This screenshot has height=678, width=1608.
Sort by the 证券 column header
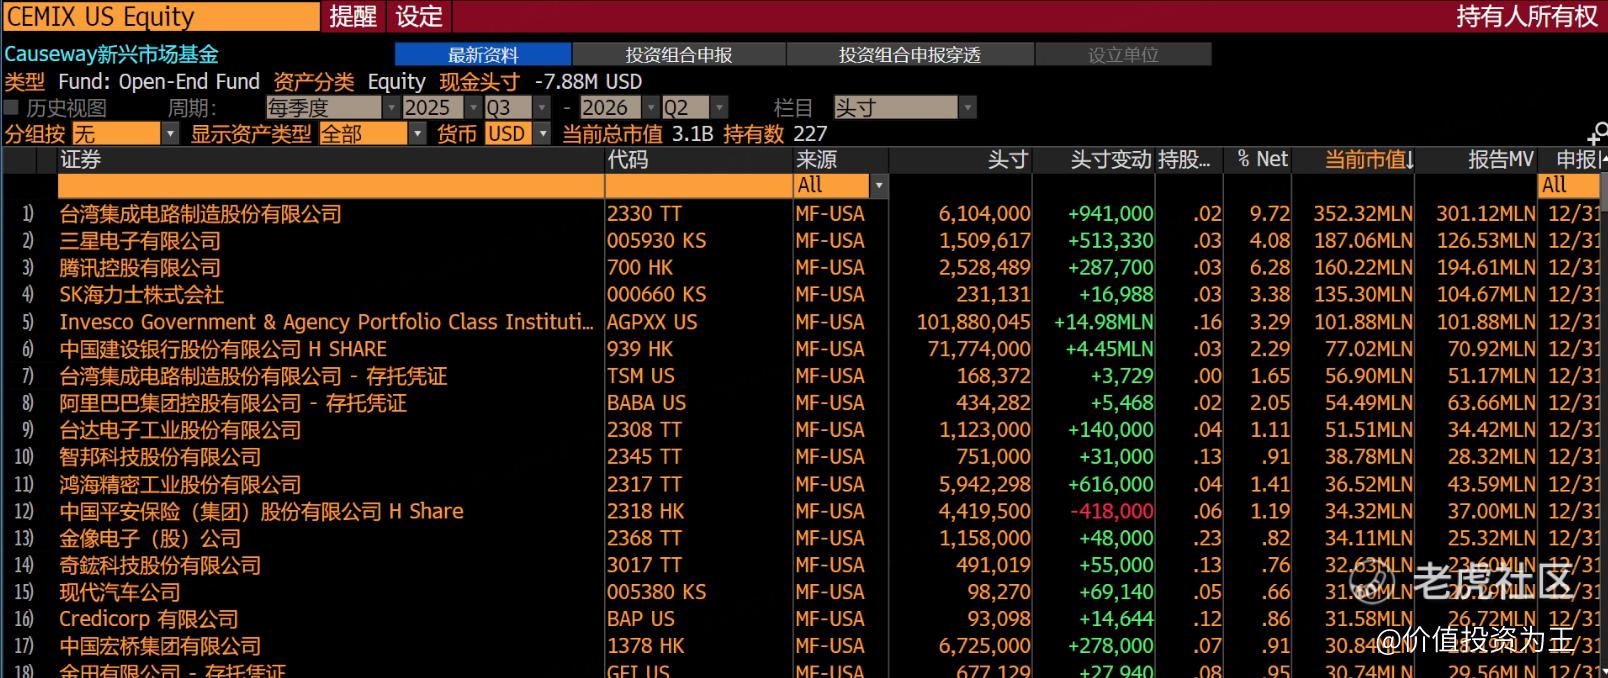[x=80, y=159]
